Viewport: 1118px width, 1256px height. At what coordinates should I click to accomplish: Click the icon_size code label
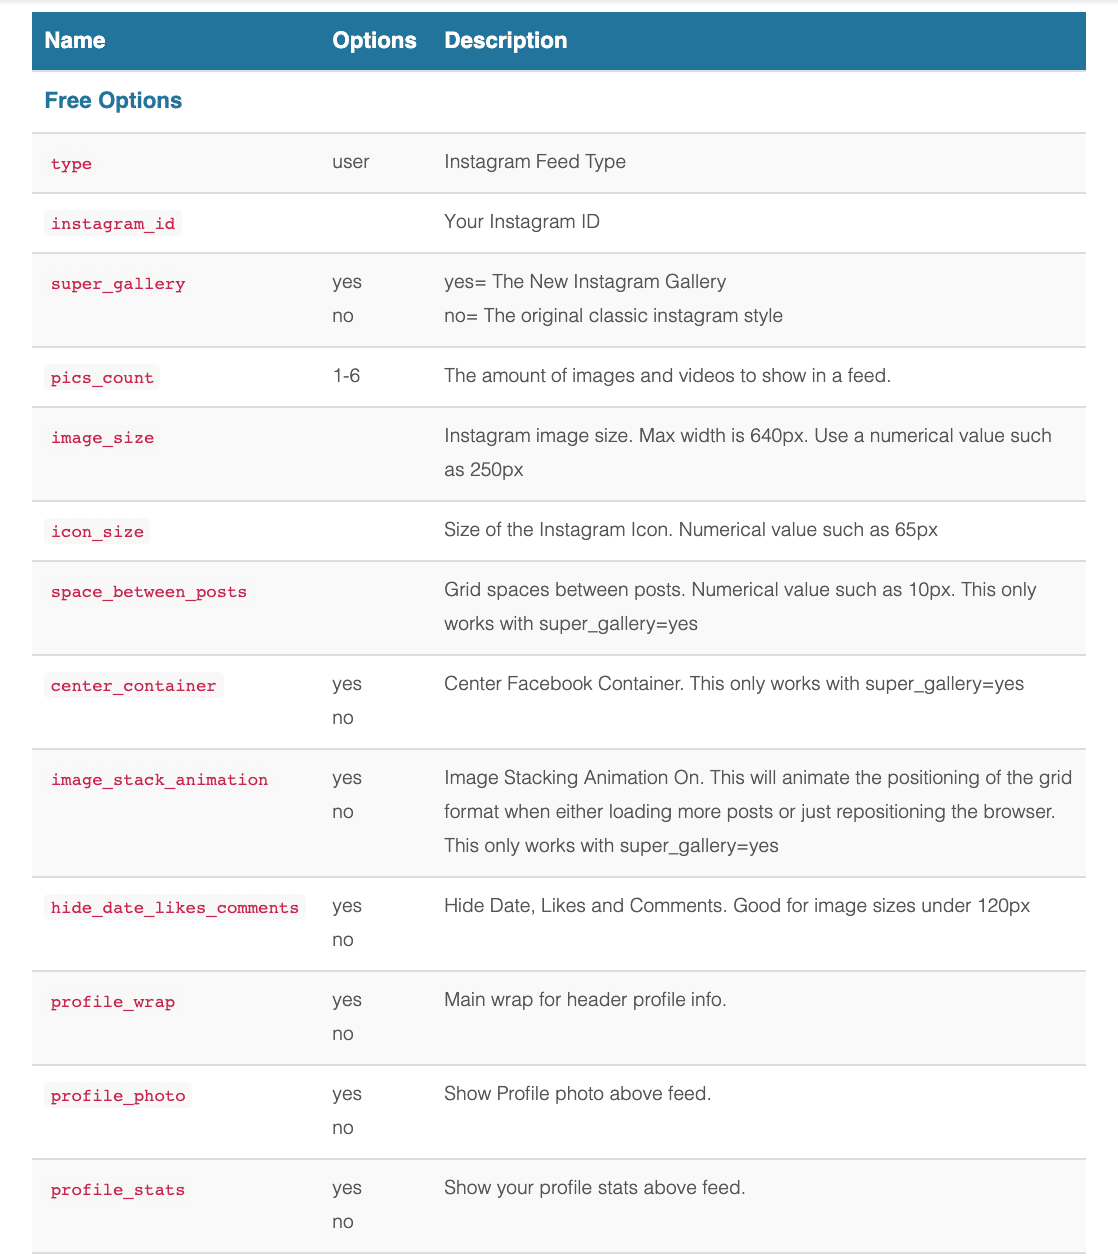pyautogui.click(x=97, y=532)
